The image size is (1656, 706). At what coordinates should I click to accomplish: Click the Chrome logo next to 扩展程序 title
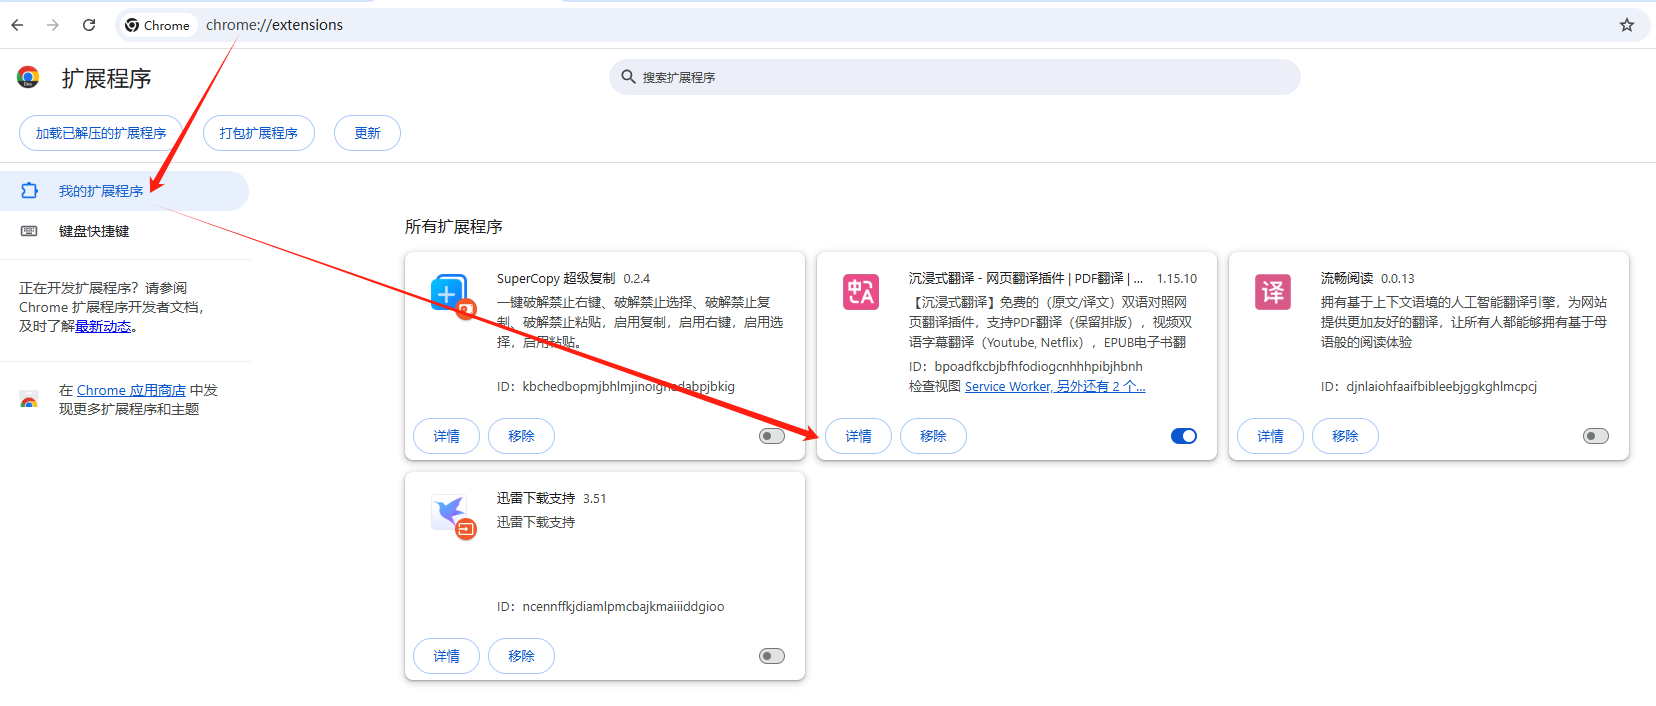28,77
